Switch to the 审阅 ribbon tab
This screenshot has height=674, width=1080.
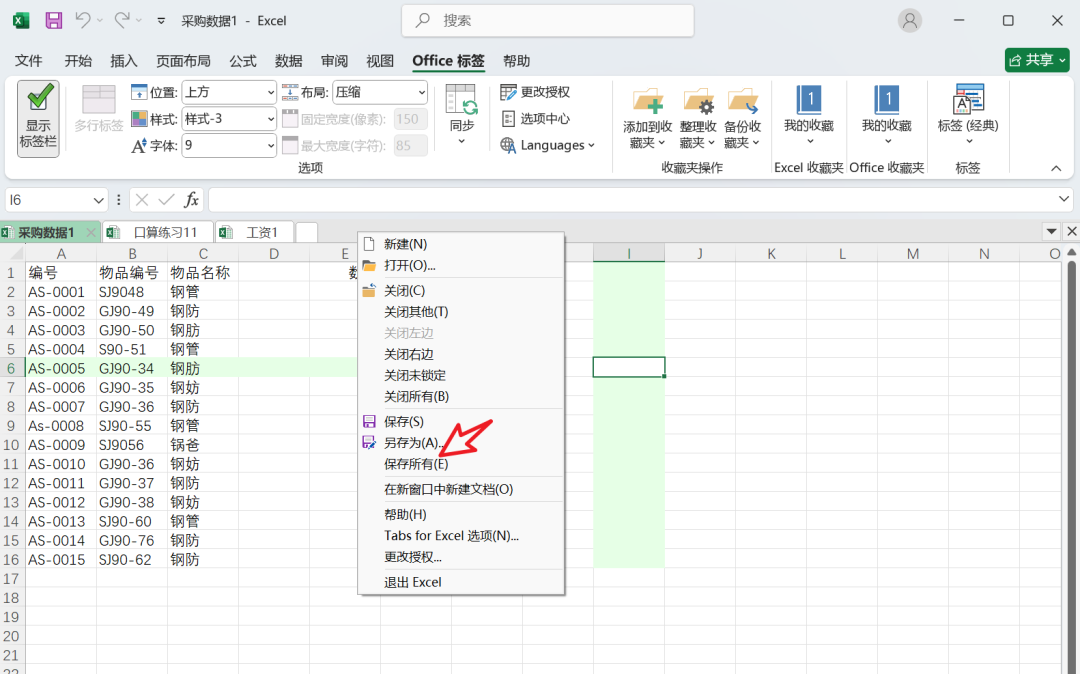coord(334,61)
